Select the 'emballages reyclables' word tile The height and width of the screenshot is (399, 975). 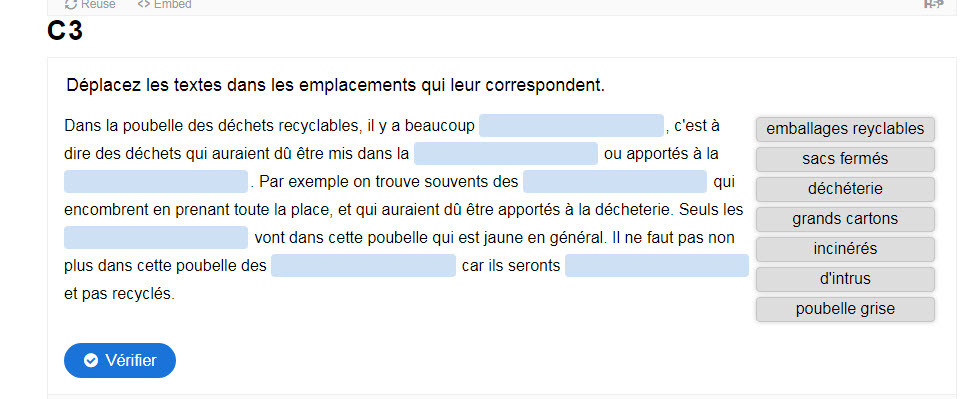(x=845, y=129)
